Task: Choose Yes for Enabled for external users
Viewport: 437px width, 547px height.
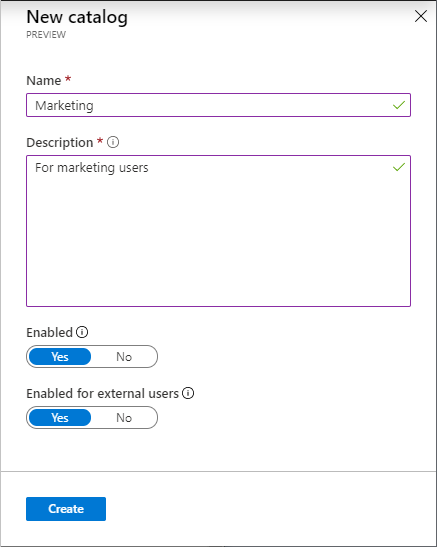Action: (x=60, y=418)
